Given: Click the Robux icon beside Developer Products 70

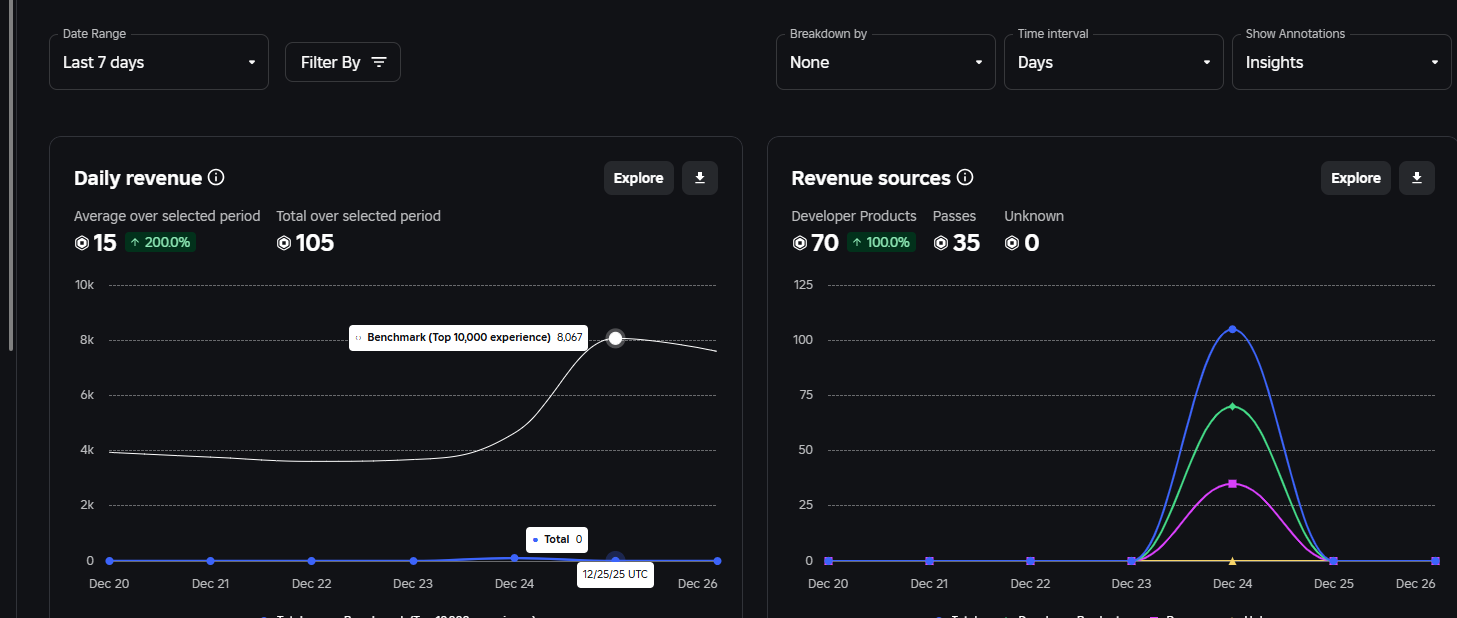Looking at the screenshot, I should [x=800, y=243].
